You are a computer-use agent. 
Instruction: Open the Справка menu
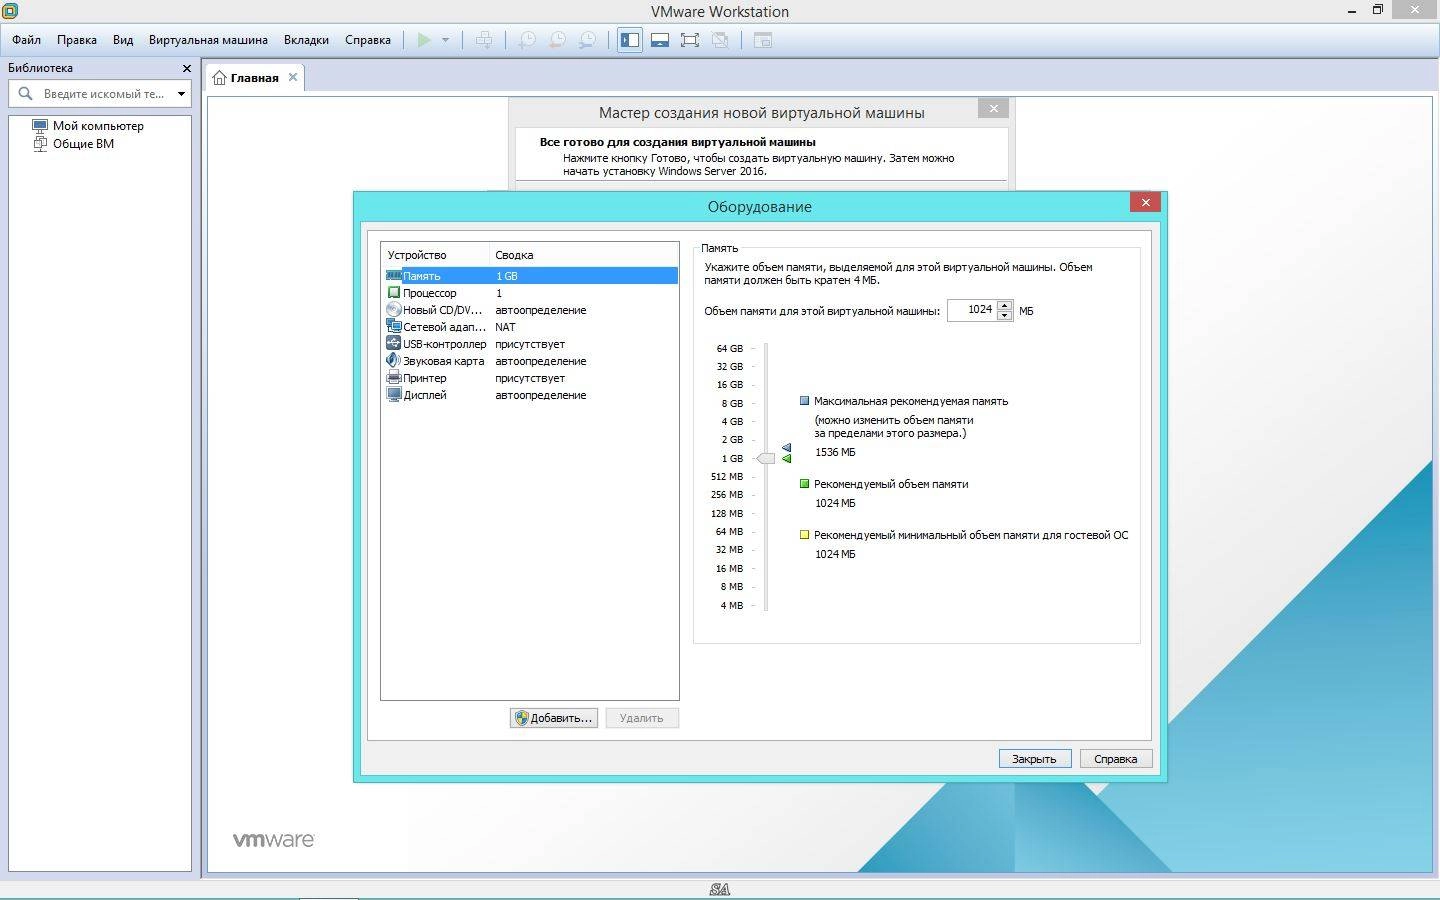pyautogui.click(x=368, y=40)
